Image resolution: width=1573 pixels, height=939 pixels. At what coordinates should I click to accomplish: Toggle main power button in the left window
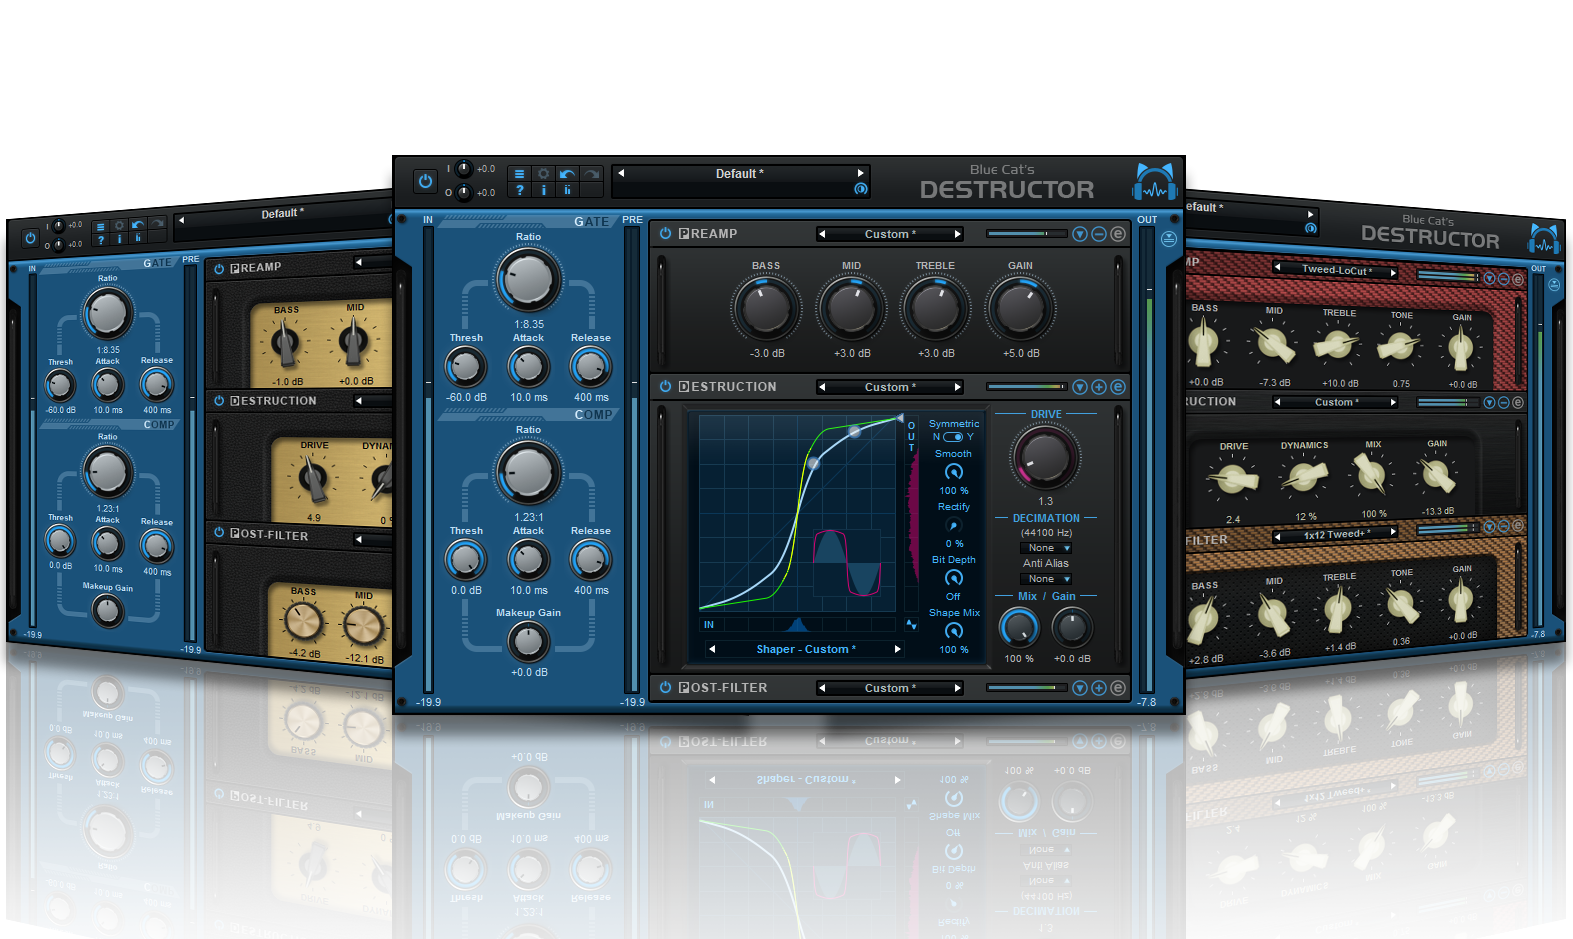(30, 238)
